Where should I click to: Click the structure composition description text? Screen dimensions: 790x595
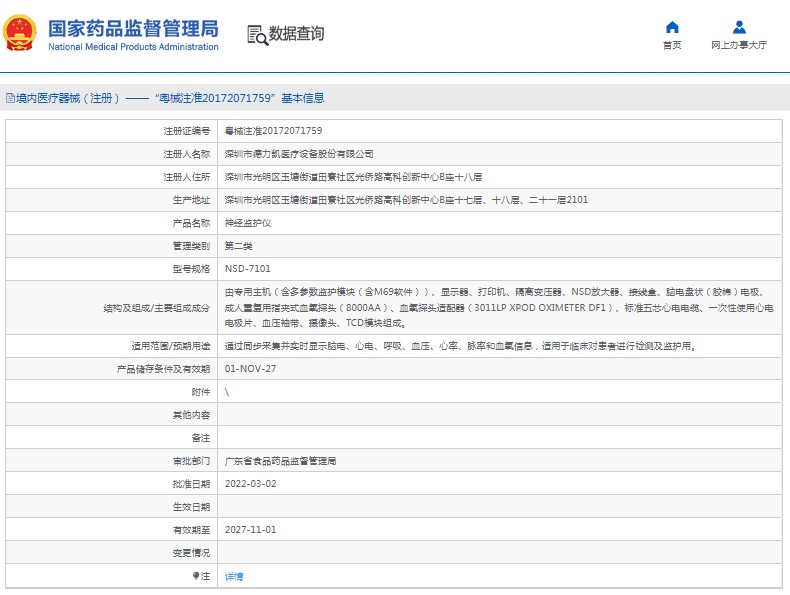pyautogui.click(x=499, y=307)
